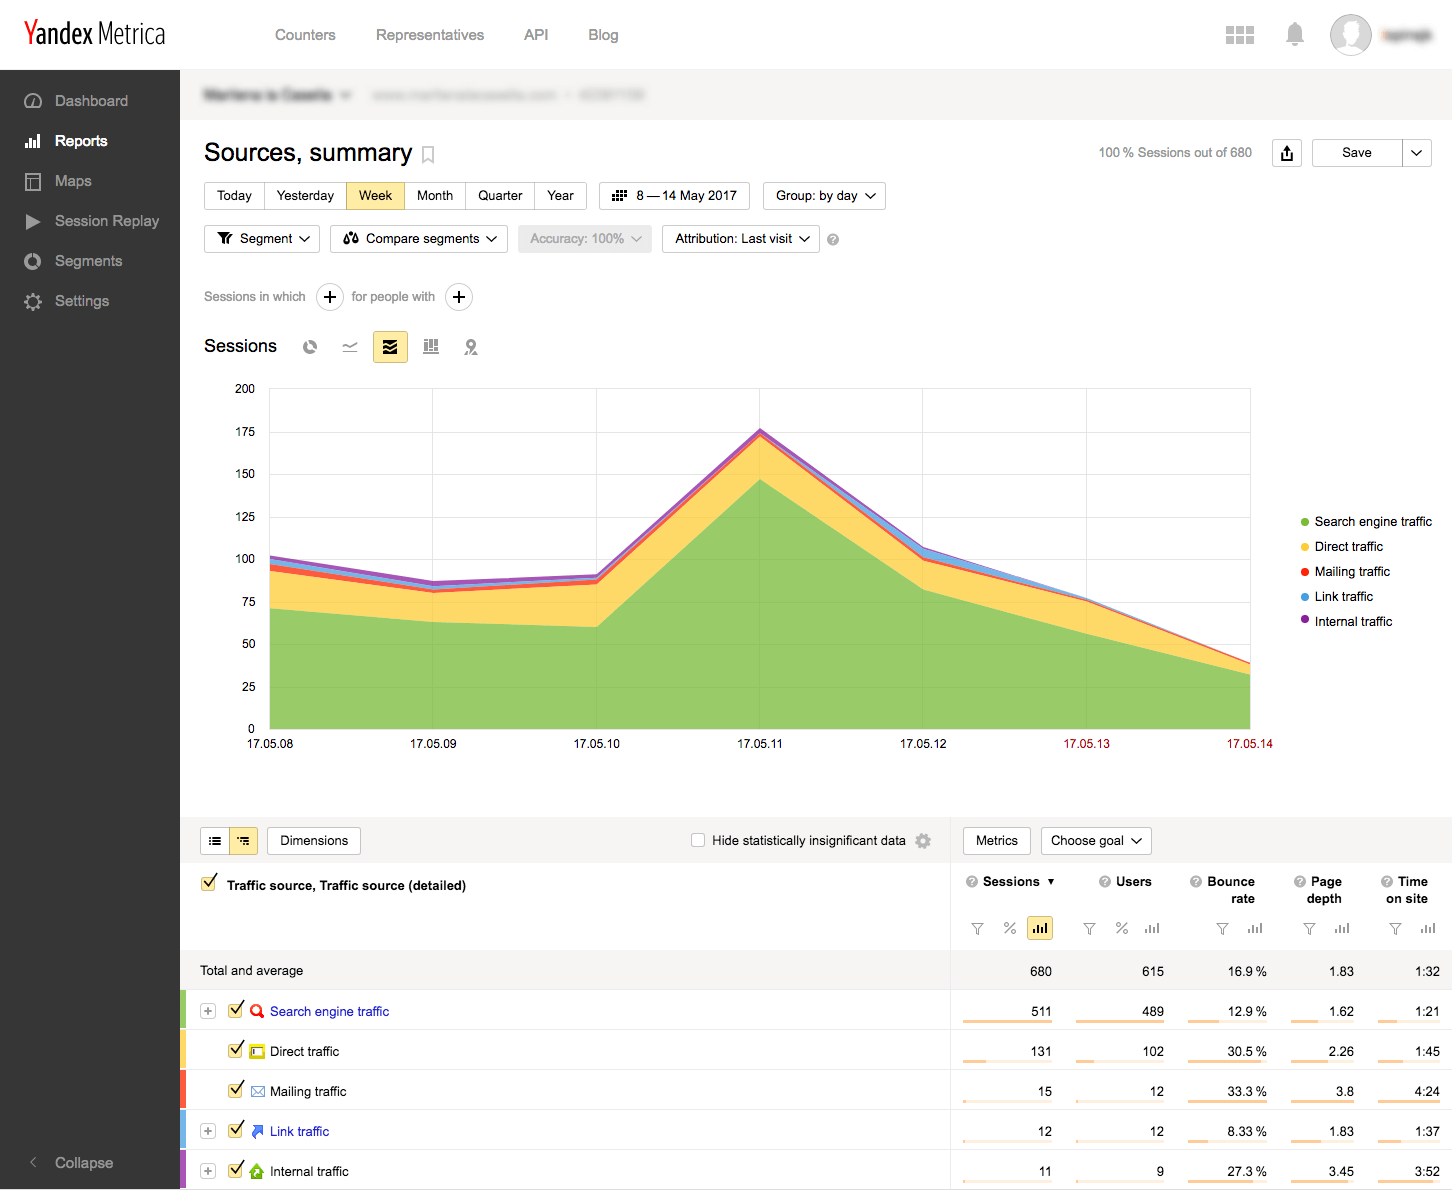Open the Accuracy: 100% dropdown
This screenshot has width=1452, height=1192.
tap(585, 239)
